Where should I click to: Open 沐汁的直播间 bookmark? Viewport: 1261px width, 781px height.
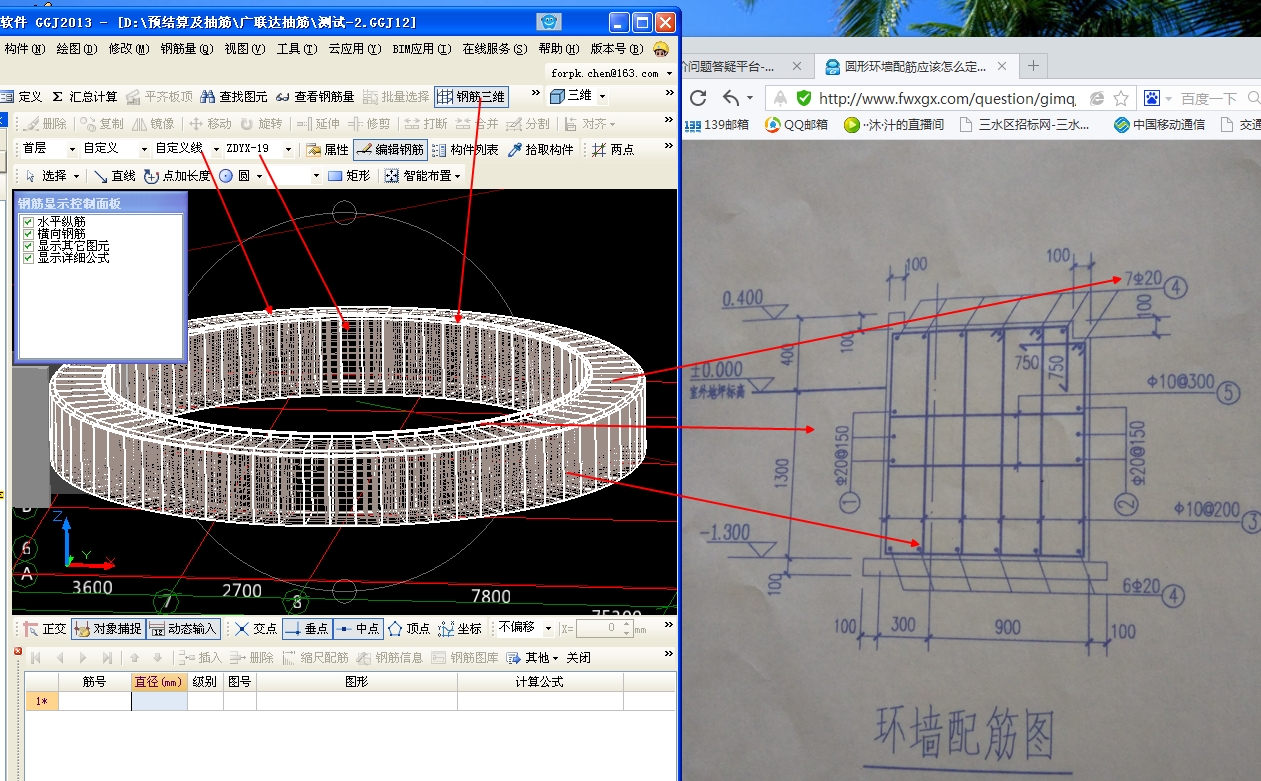point(894,125)
